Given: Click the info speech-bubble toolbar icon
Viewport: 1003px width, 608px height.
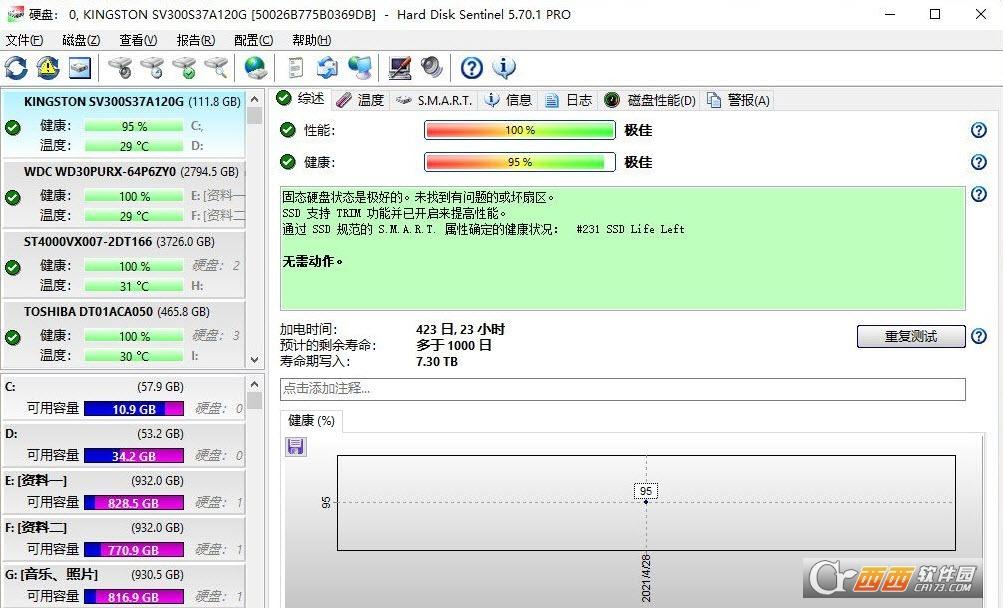Looking at the screenshot, I should coord(504,67).
